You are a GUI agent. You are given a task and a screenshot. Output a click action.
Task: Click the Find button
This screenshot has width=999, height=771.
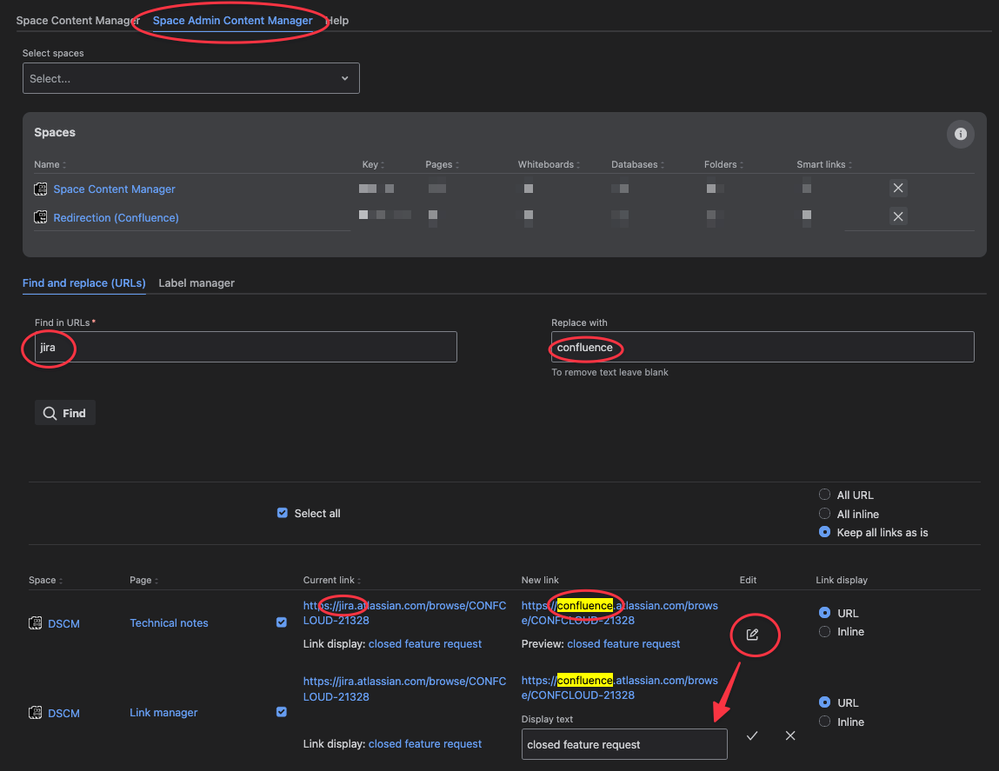[65, 413]
